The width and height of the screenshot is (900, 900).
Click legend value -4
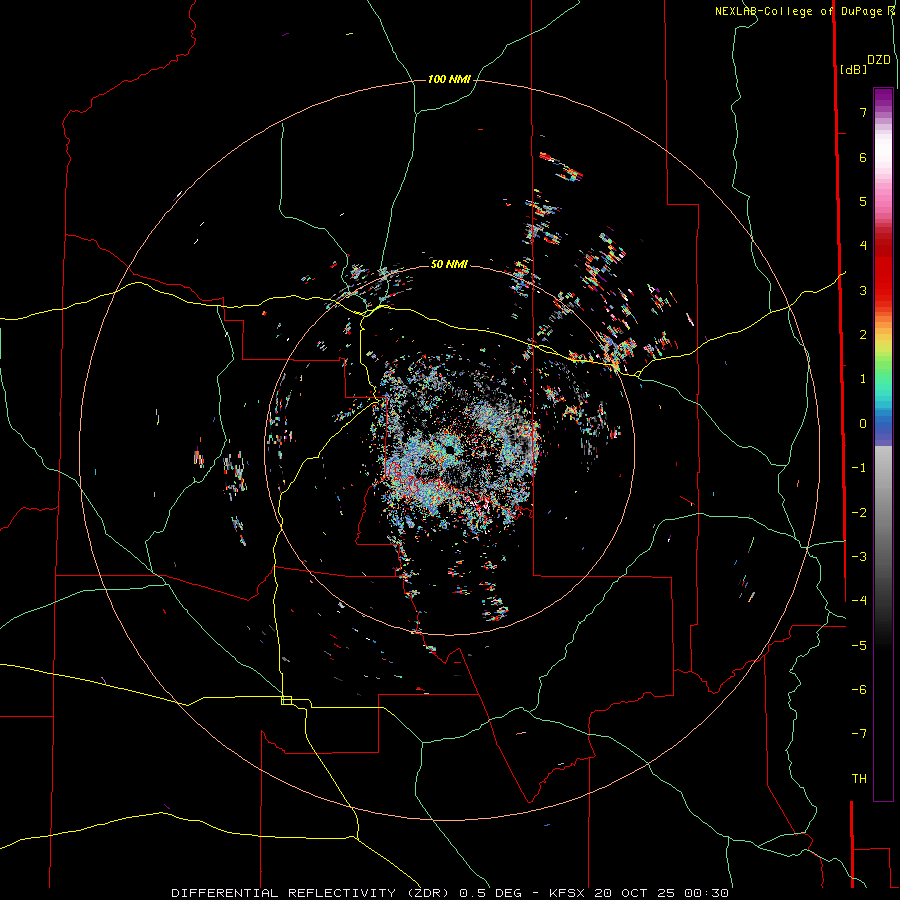coord(859,601)
